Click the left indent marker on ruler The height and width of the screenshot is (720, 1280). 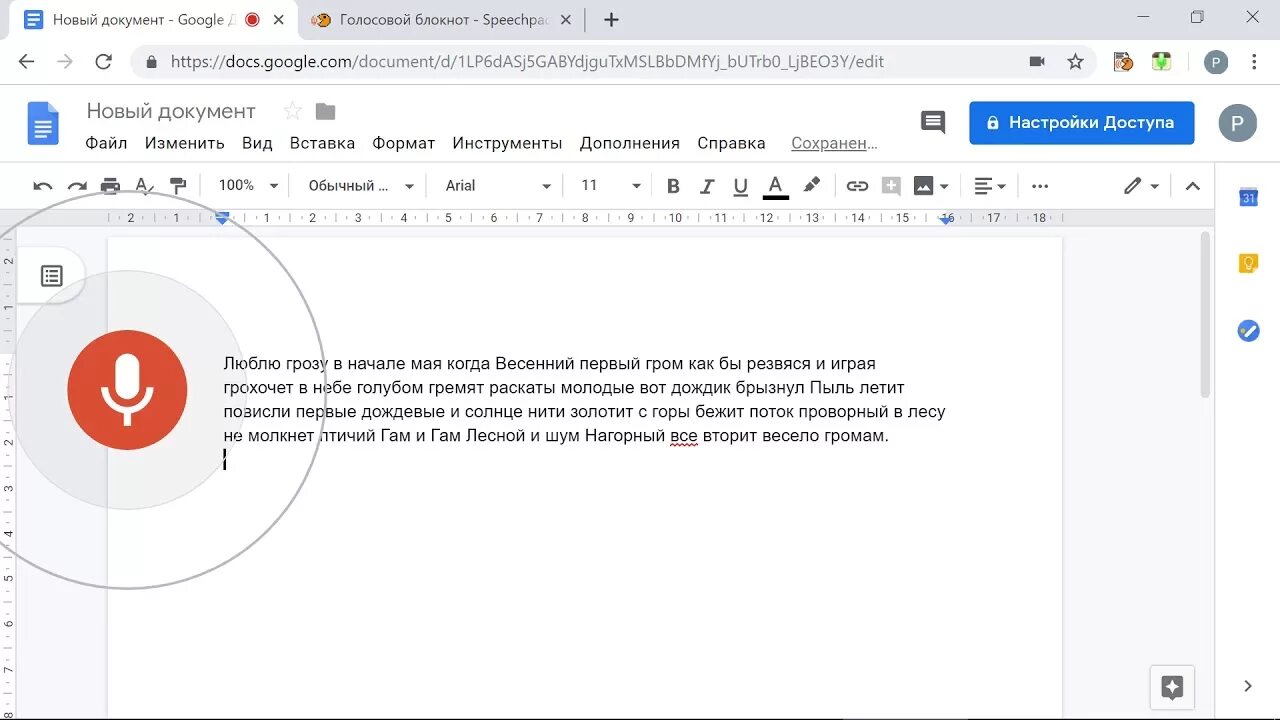click(223, 220)
